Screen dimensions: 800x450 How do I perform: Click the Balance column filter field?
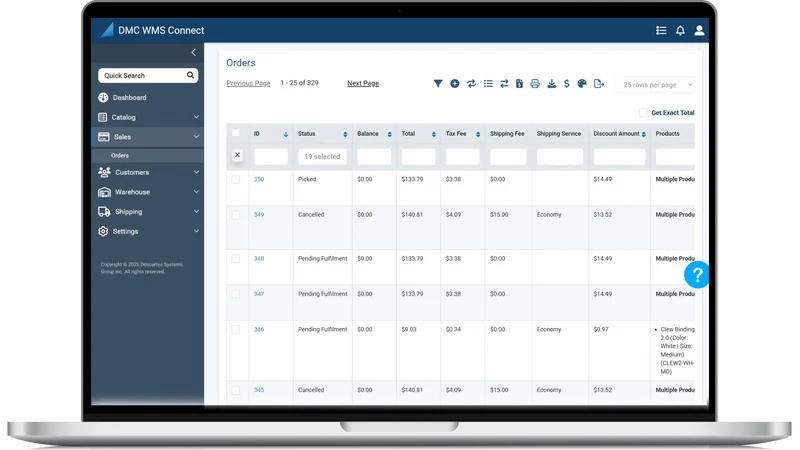[374, 157]
